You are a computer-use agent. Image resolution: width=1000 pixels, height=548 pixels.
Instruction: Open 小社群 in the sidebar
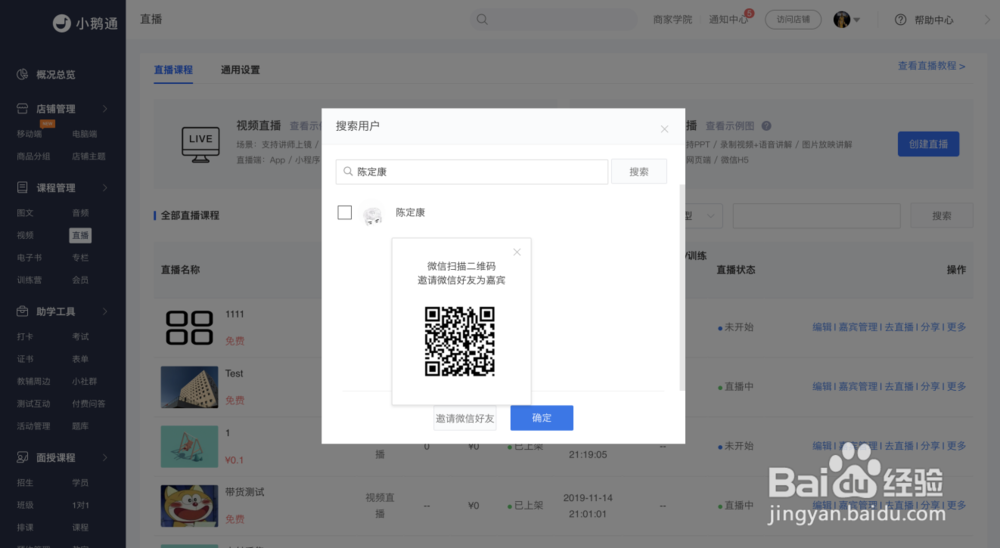(x=84, y=381)
